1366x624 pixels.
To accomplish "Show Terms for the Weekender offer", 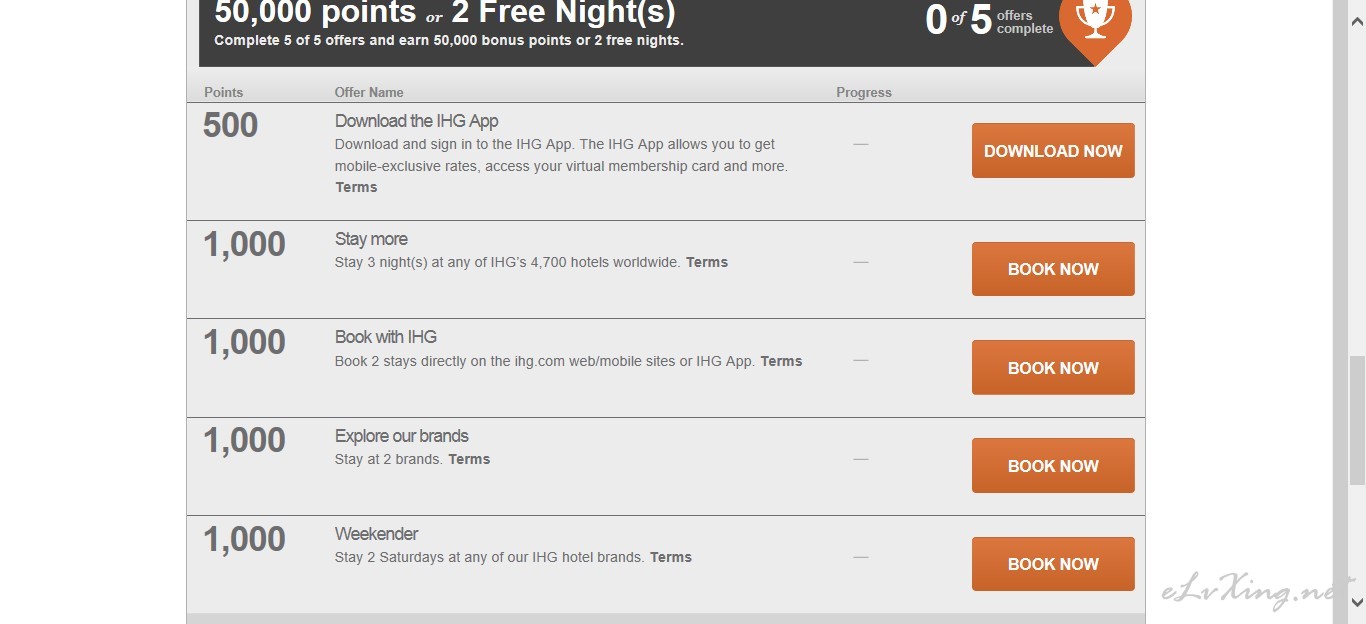I will coord(671,557).
